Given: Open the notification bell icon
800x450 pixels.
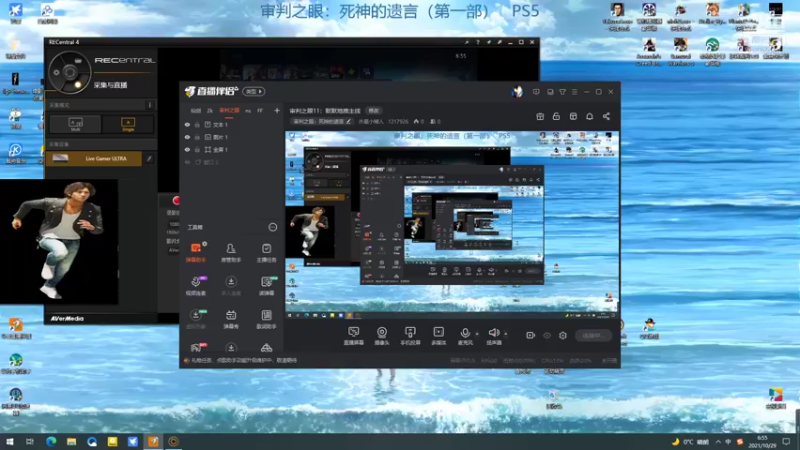Looking at the screenshot, I should 589,116.
